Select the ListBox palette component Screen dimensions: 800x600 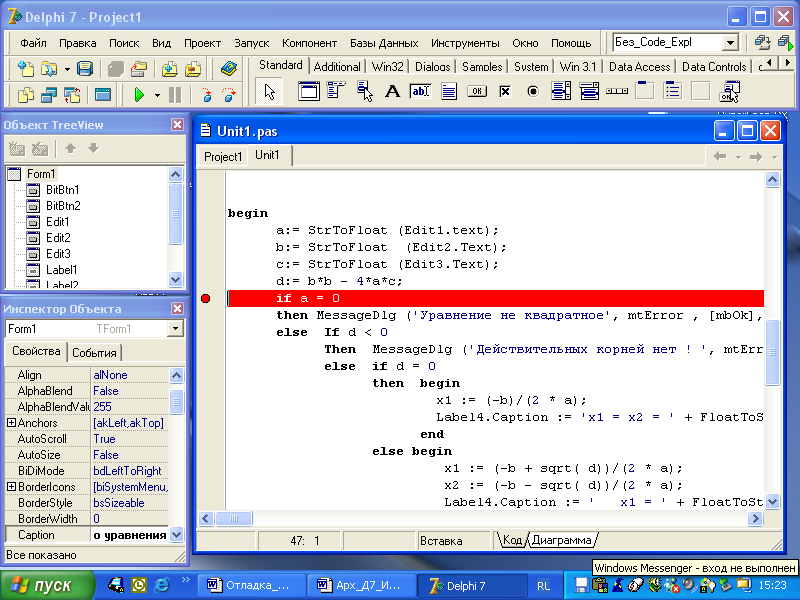(561, 92)
